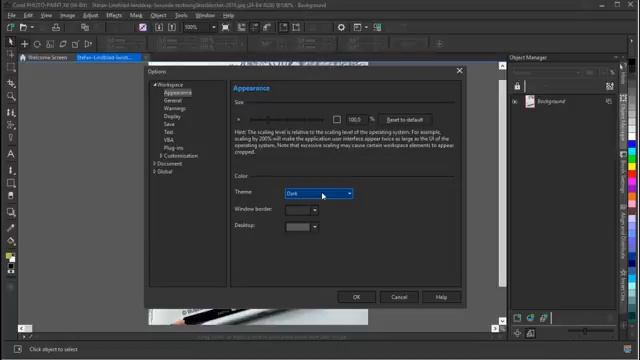Screen dimensions: 640x360
Task: Click OK in the Options dialog
Action: (x=356, y=297)
